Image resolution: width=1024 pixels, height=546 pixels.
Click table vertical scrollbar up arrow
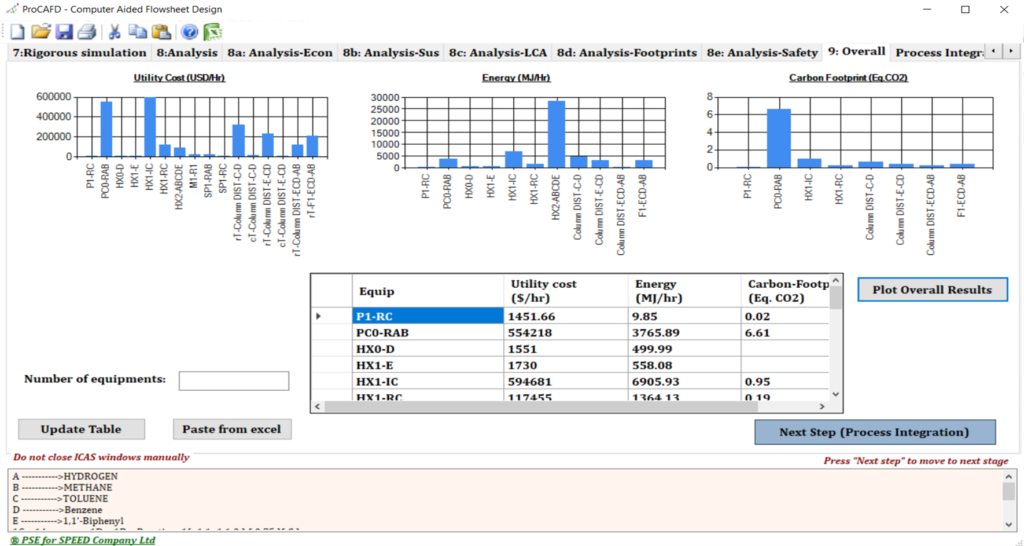click(x=836, y=281)
